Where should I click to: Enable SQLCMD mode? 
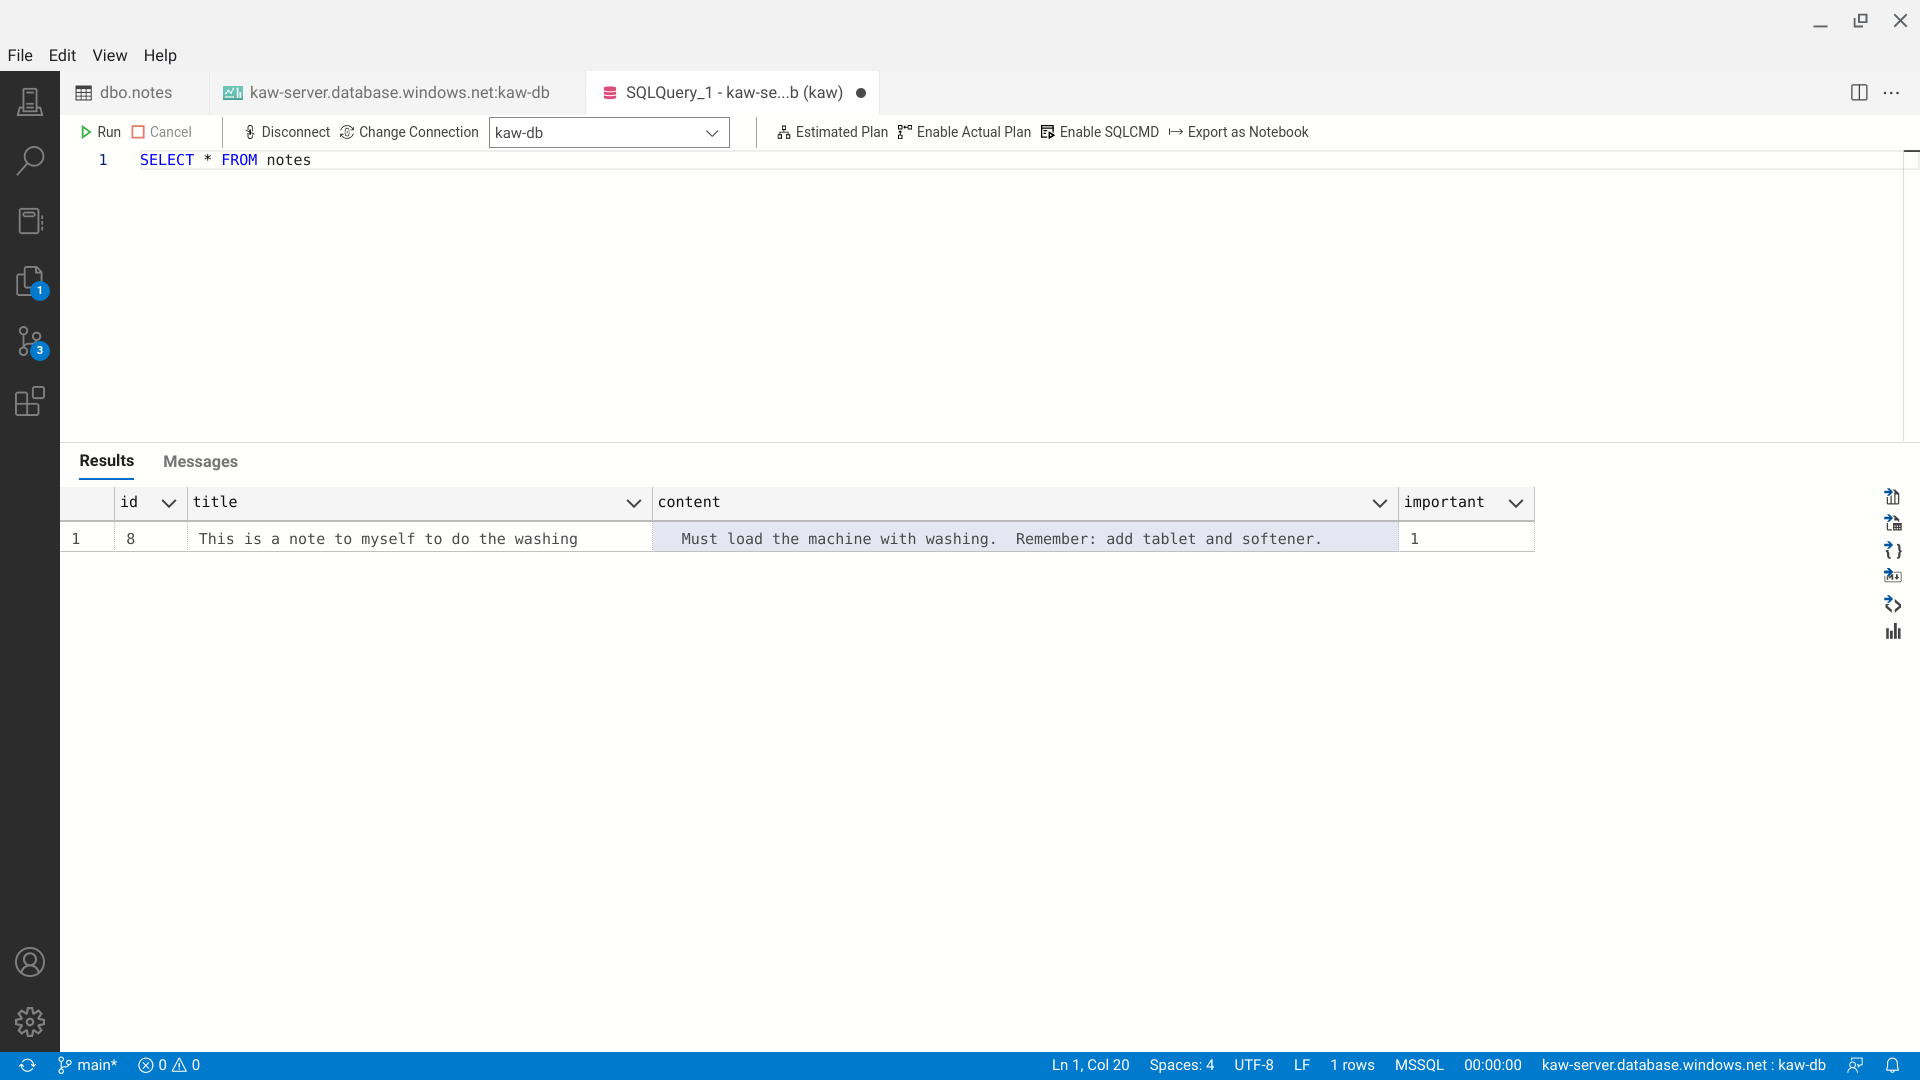coord(1099,132)
